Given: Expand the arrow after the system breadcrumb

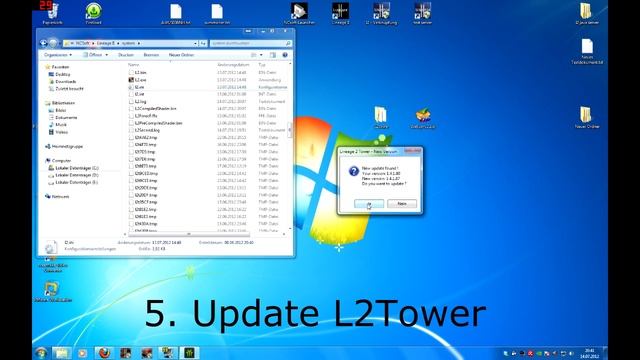Looking at the screenshot, I should click(139, 43).
